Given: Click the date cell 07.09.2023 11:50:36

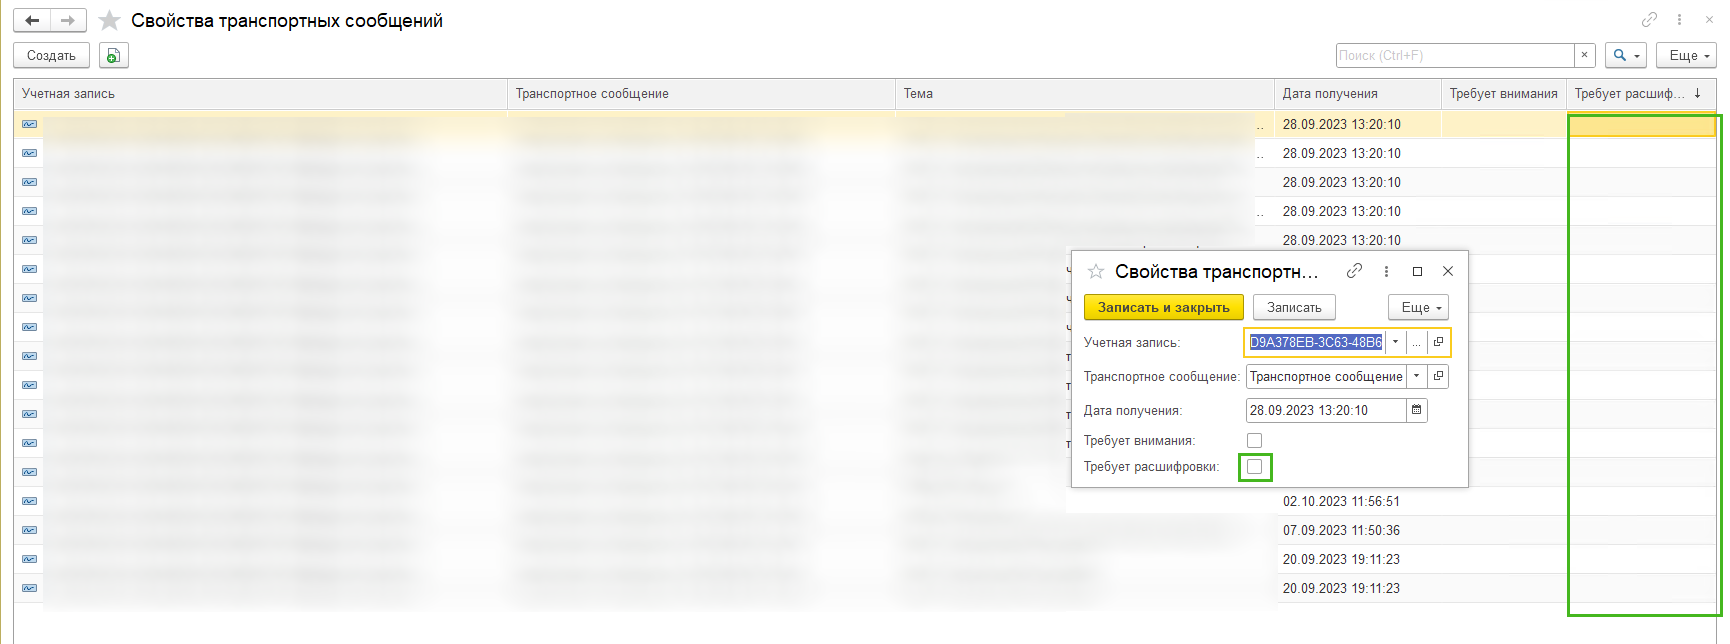Looking at the screenshot, I should tap(1341, 530).
